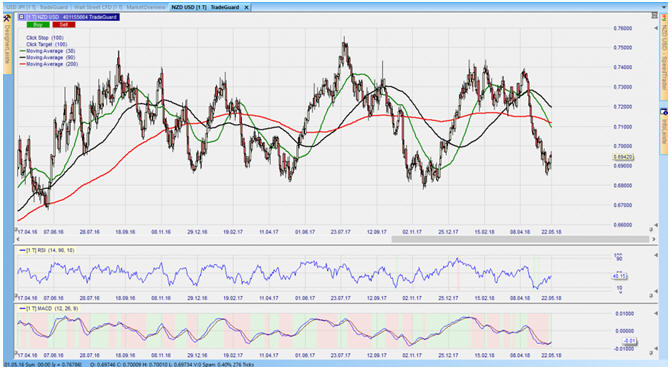
Task: Switch to the Wall Street CFD tab
Action: click(98, 7)
